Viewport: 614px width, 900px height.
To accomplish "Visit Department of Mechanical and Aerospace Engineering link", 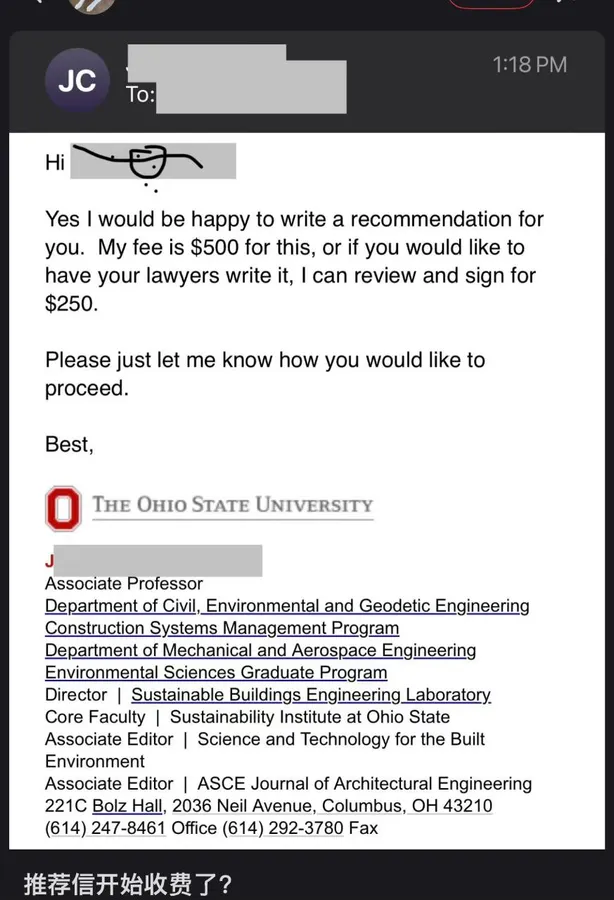I will (261, 650).
